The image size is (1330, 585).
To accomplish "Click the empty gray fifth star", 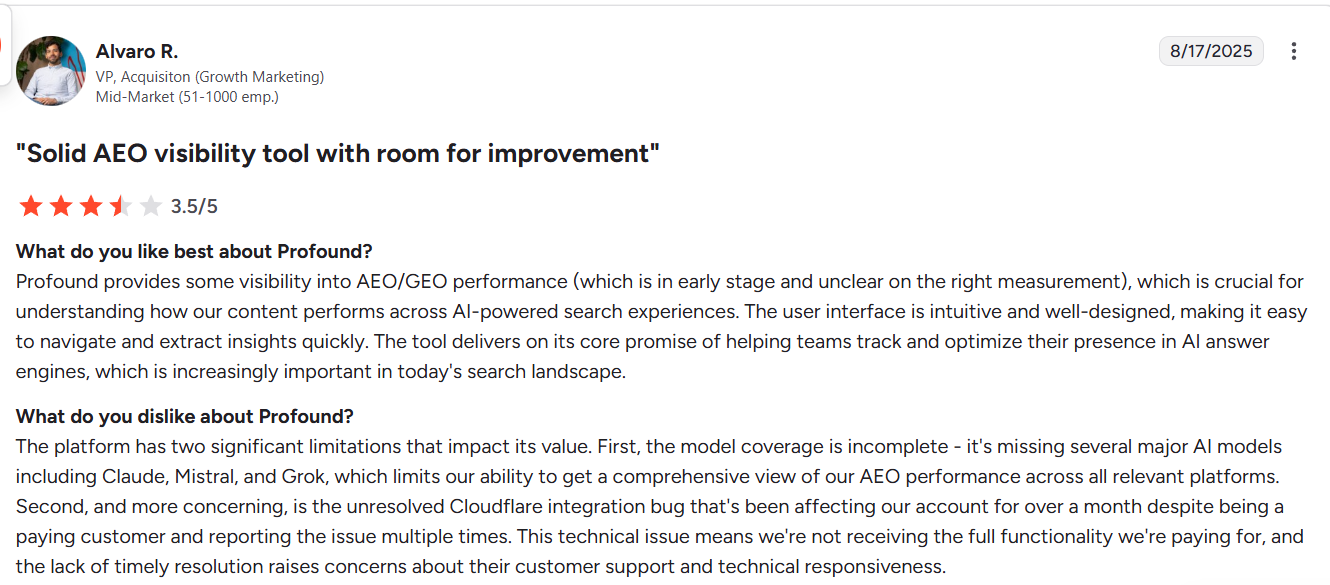I will tap(150, 206).
